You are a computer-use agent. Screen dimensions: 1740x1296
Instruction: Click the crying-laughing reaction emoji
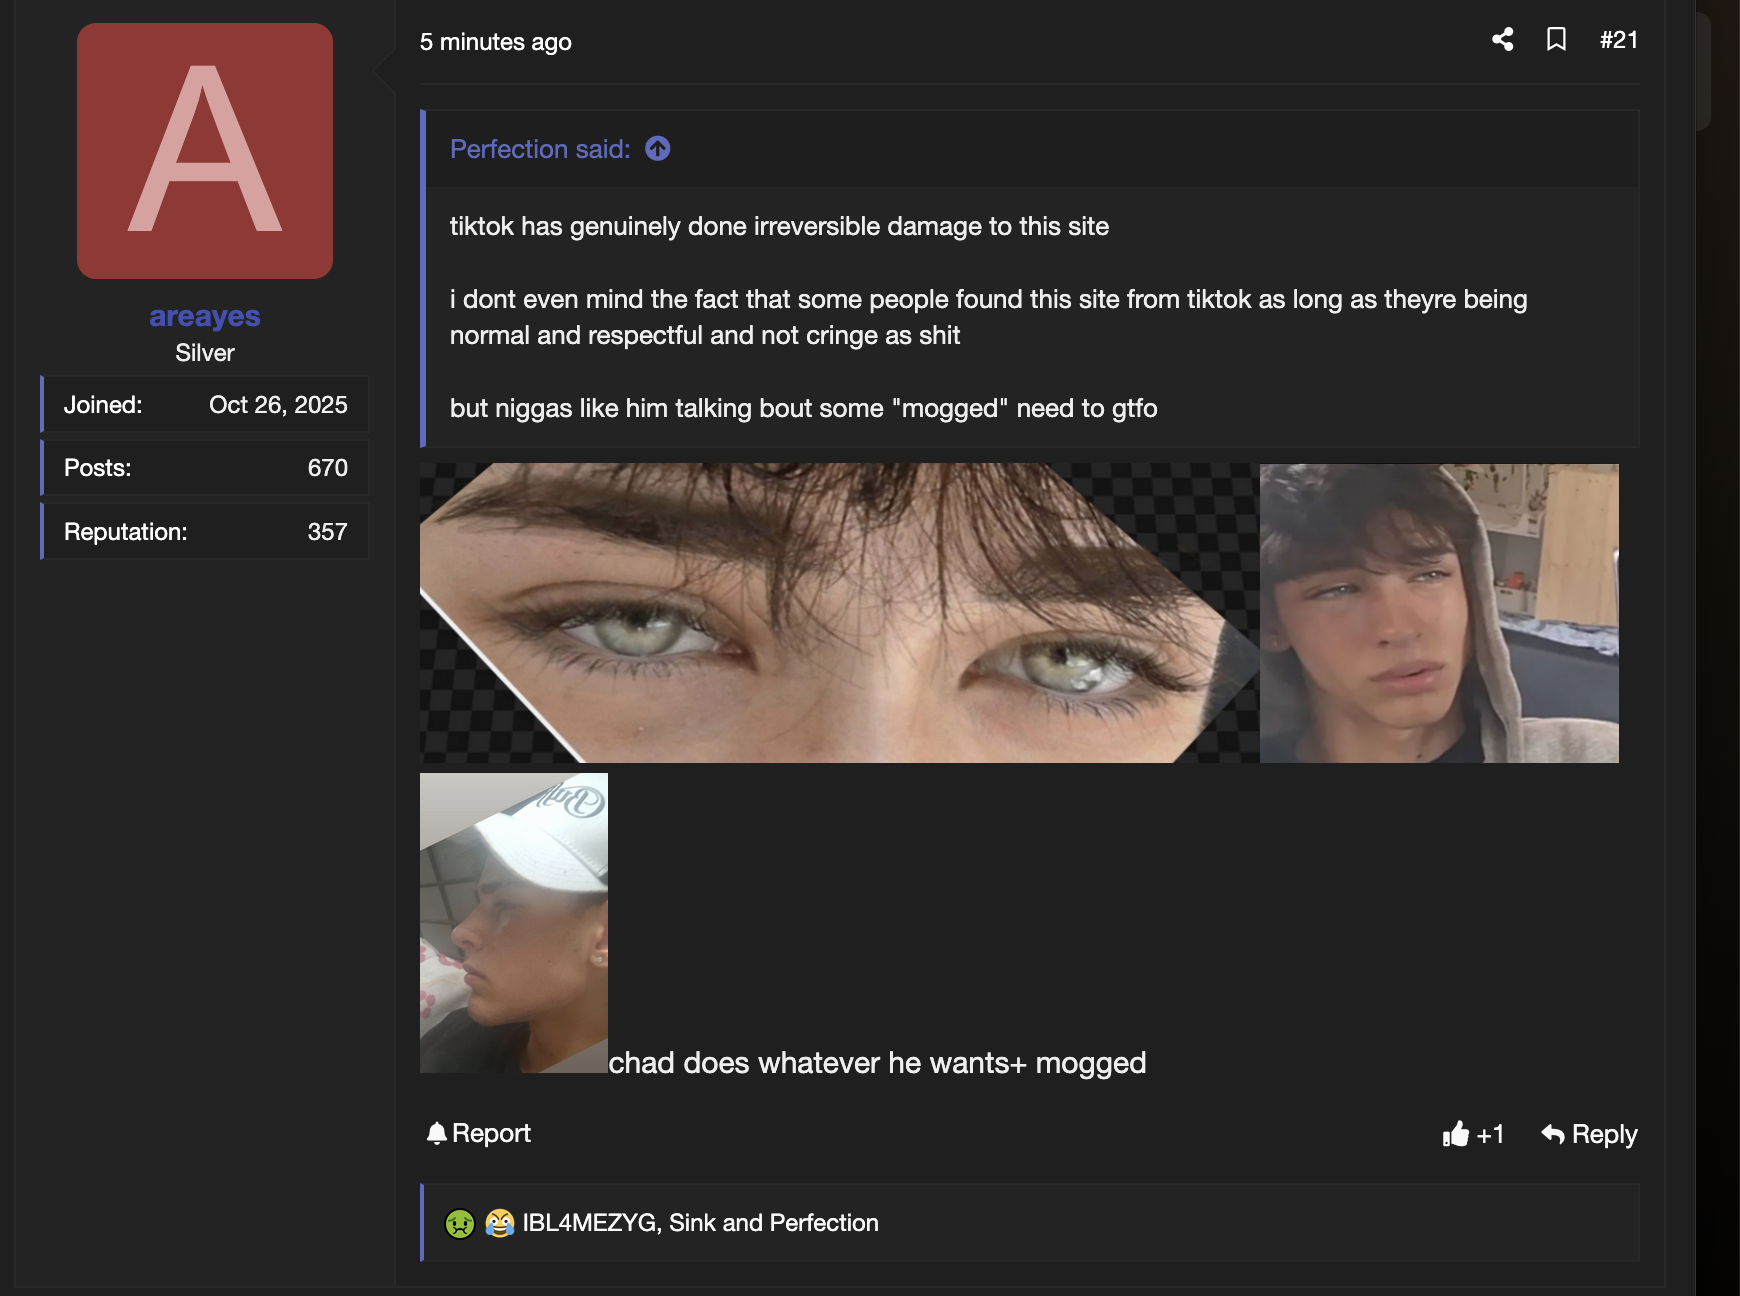pyautogui.click(x=499, y=1223)
